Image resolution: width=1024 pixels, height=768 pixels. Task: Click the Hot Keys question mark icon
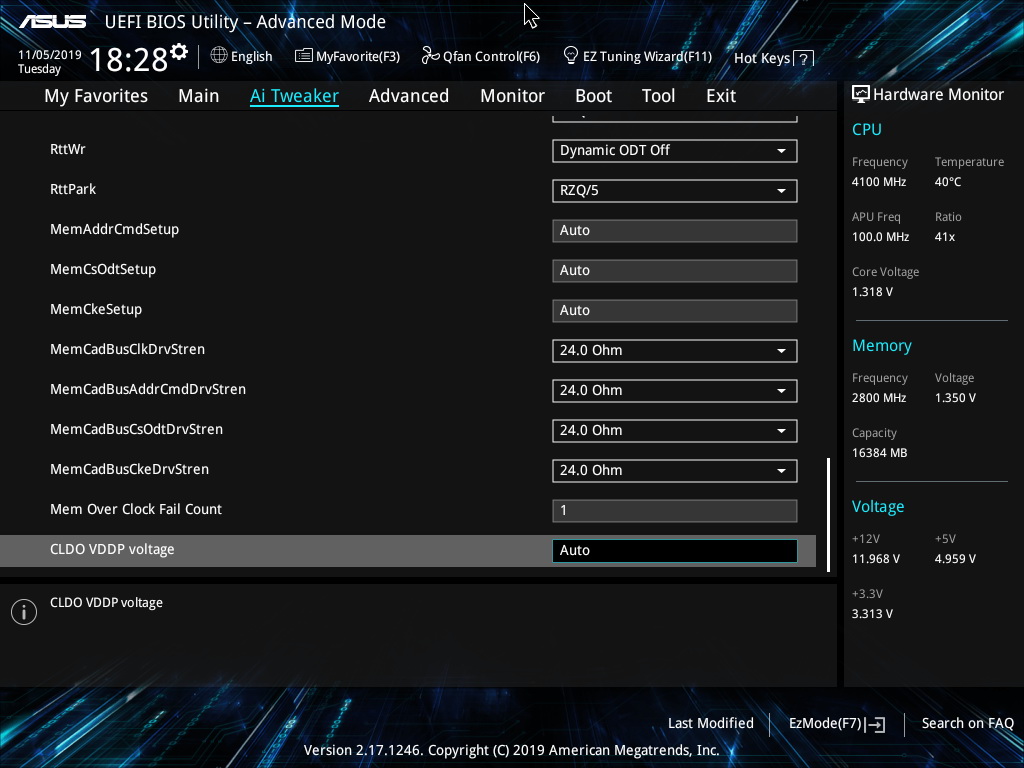804,59
